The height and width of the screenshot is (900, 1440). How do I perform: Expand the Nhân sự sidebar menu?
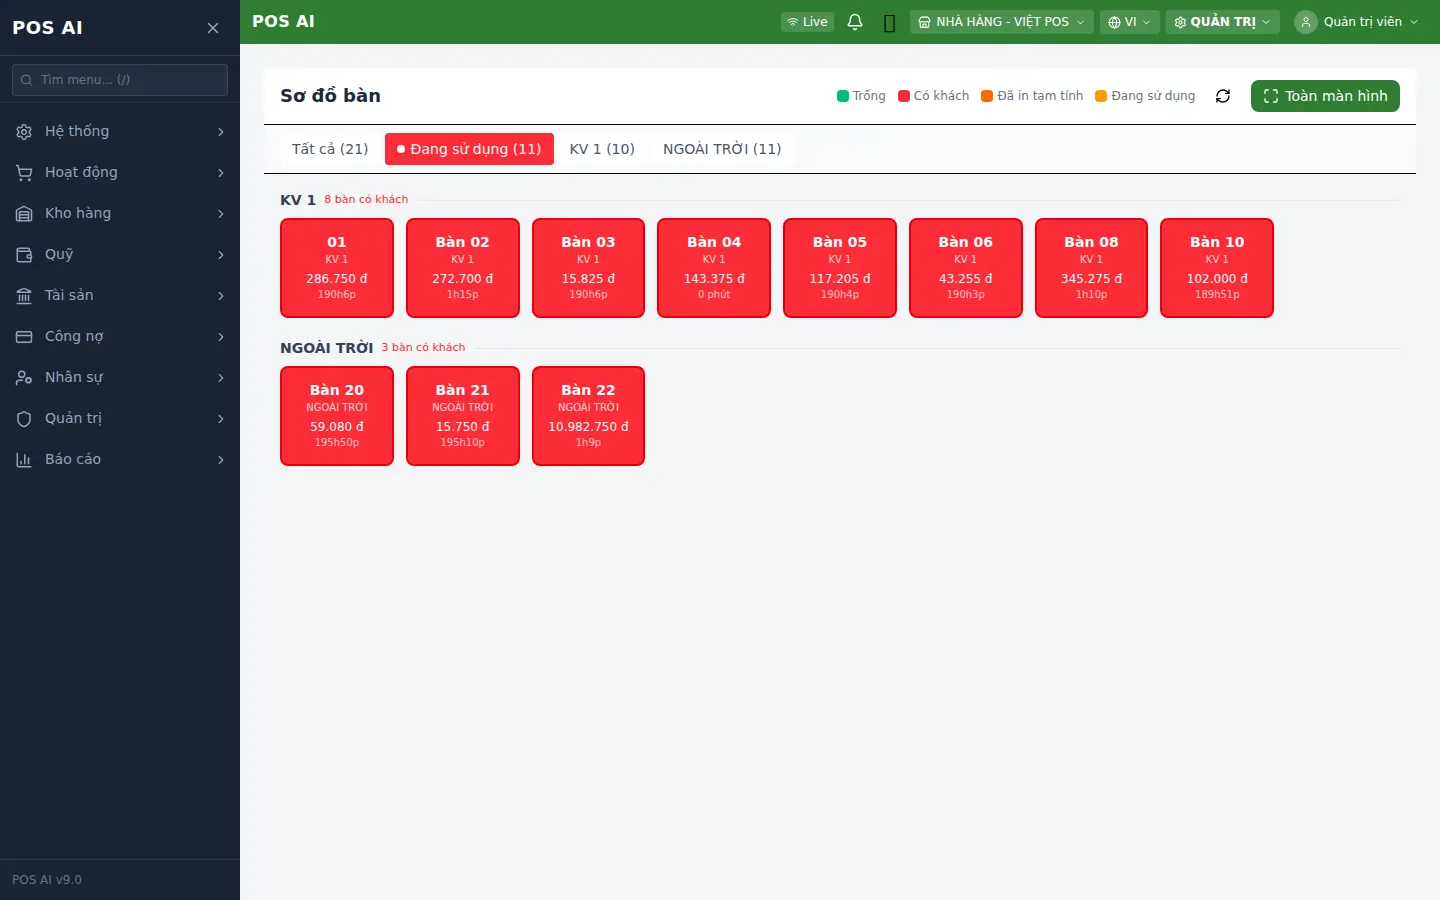pyautogui.click(x=120, y=378)
